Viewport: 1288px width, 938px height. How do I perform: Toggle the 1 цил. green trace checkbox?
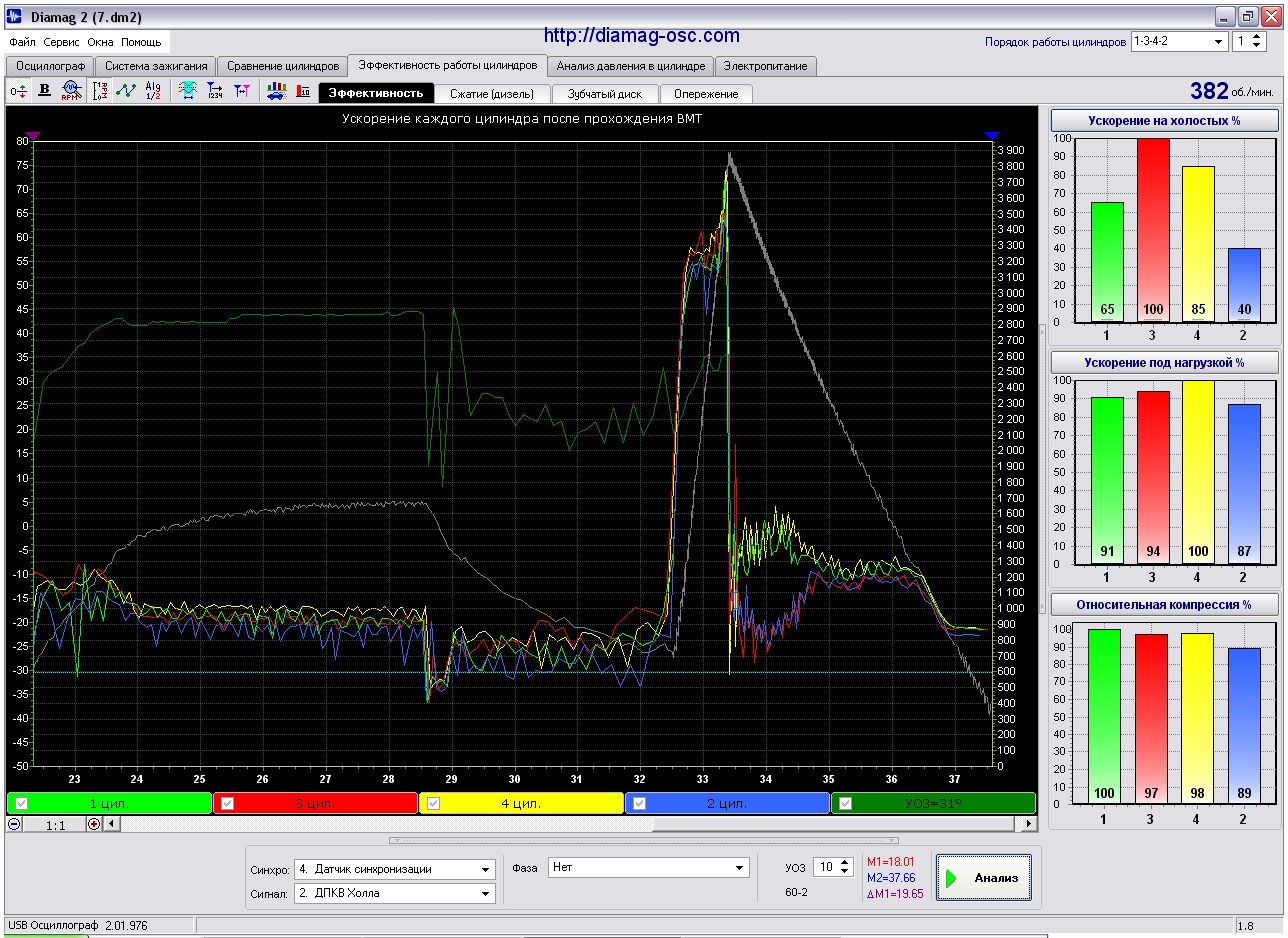click(x=21, y=803)
